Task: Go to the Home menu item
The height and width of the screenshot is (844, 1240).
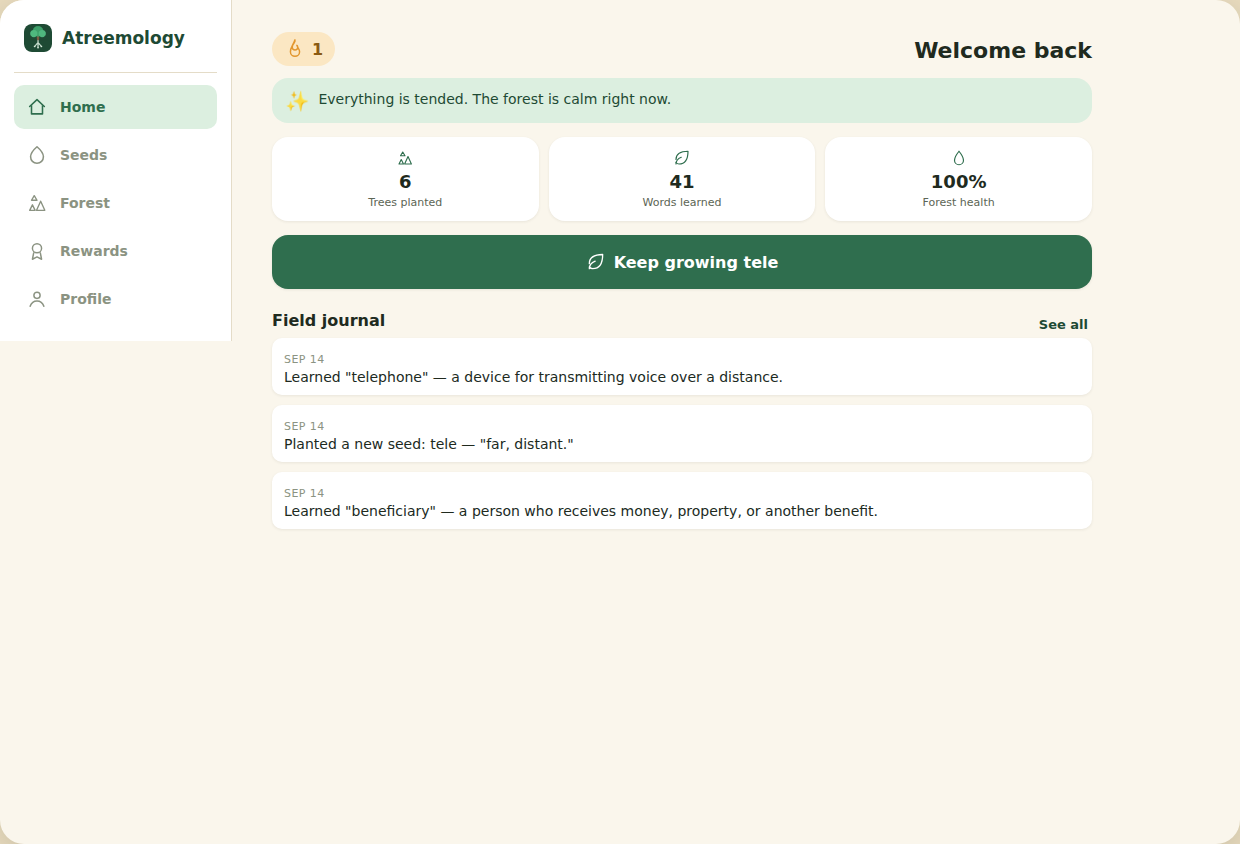Action: [115, 107]
